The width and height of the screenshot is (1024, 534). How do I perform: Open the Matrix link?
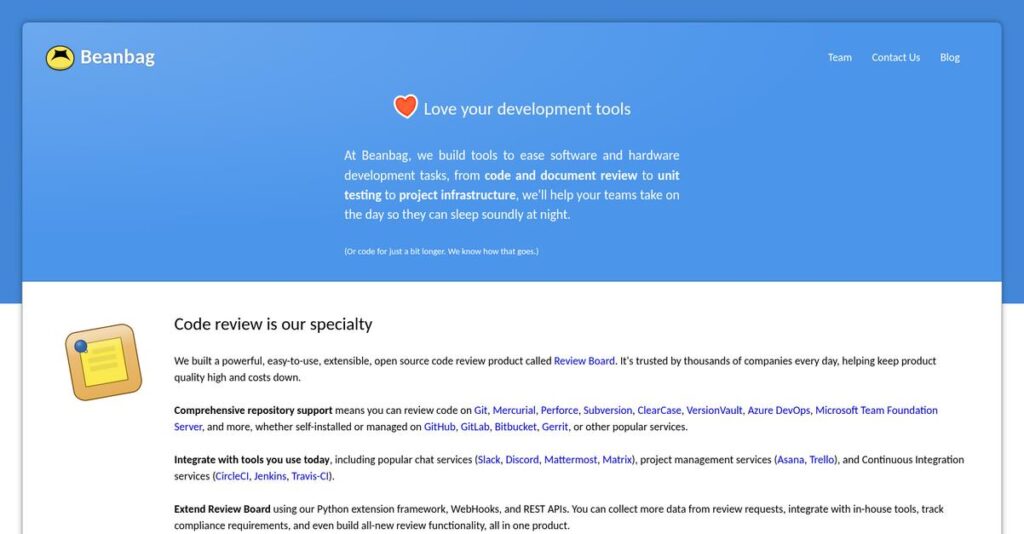[x=616, y=460]
